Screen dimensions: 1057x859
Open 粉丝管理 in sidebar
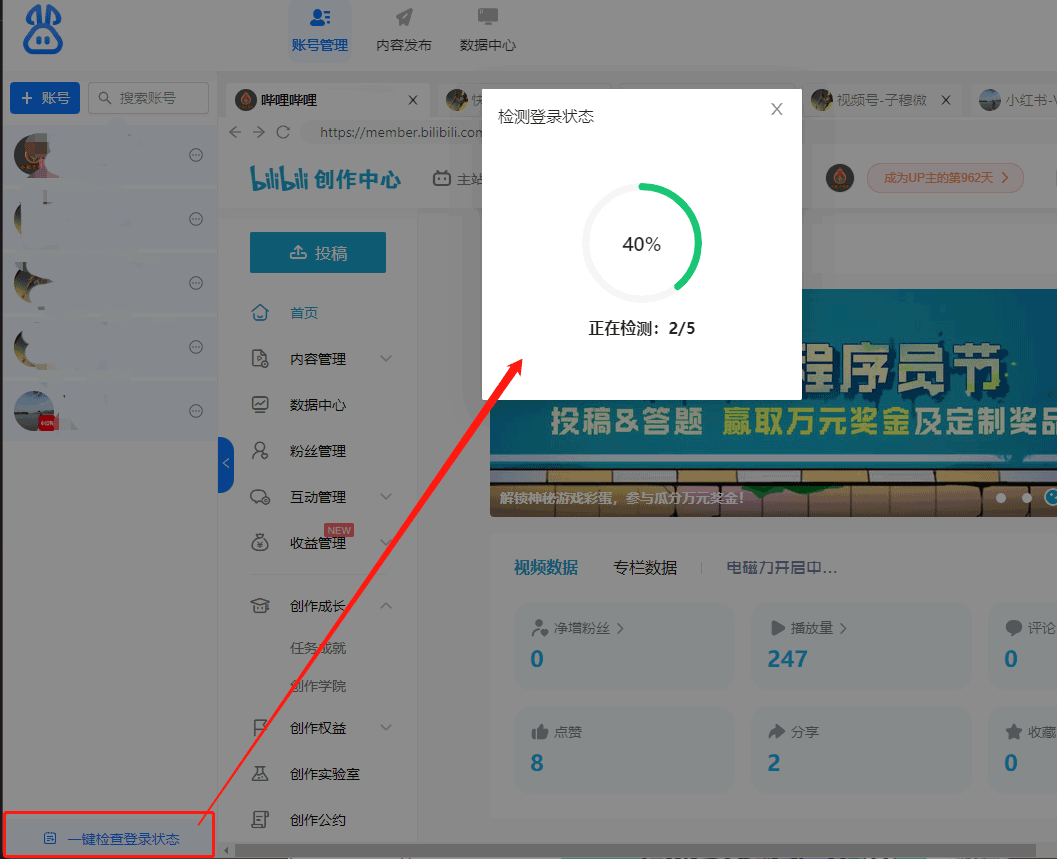click(318, 451)
